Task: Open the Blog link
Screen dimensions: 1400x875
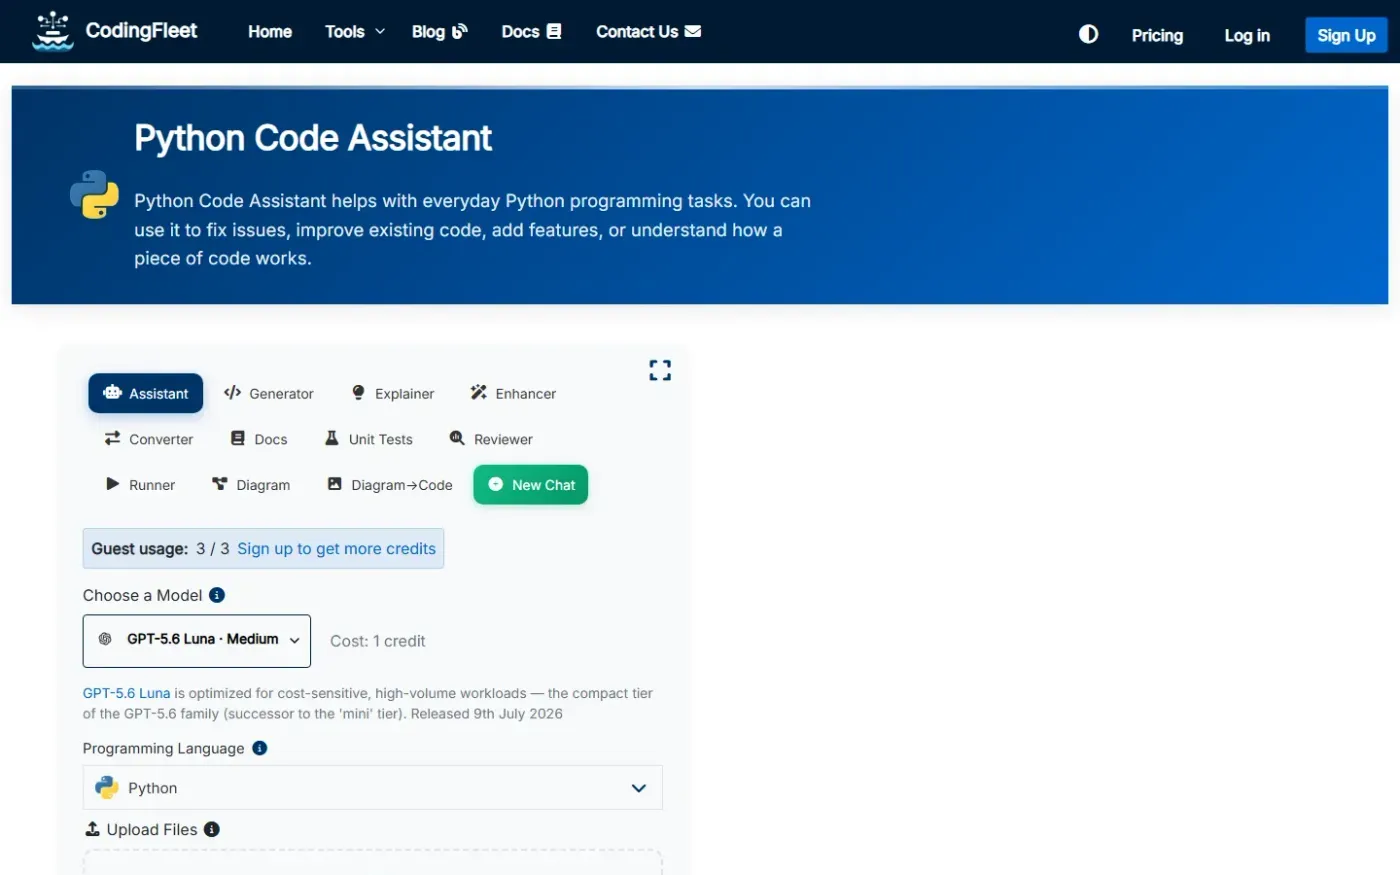Action: pos(440,32)
